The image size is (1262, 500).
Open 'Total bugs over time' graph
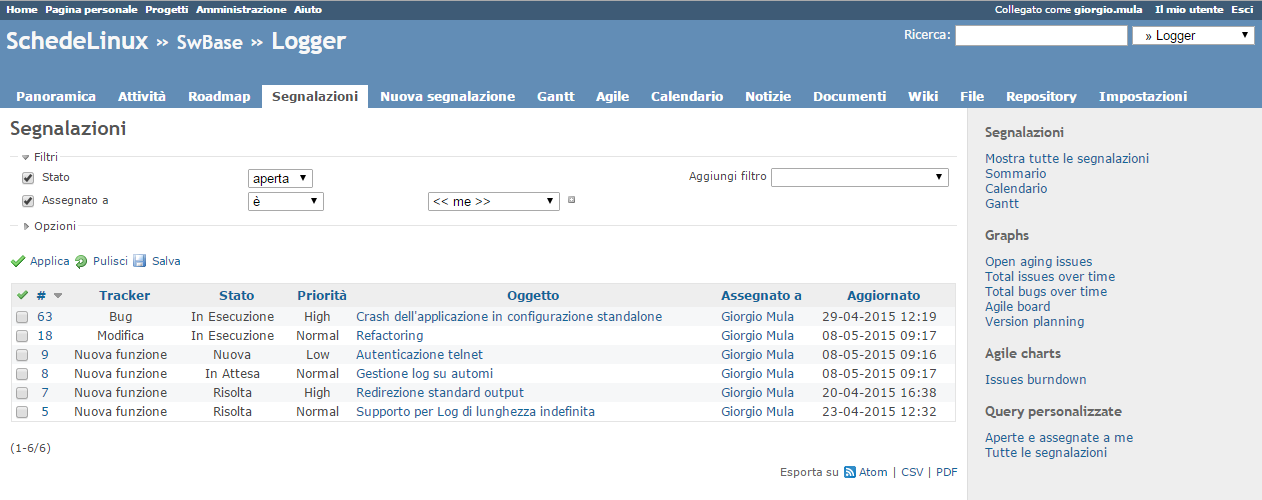pos(1046,292)
